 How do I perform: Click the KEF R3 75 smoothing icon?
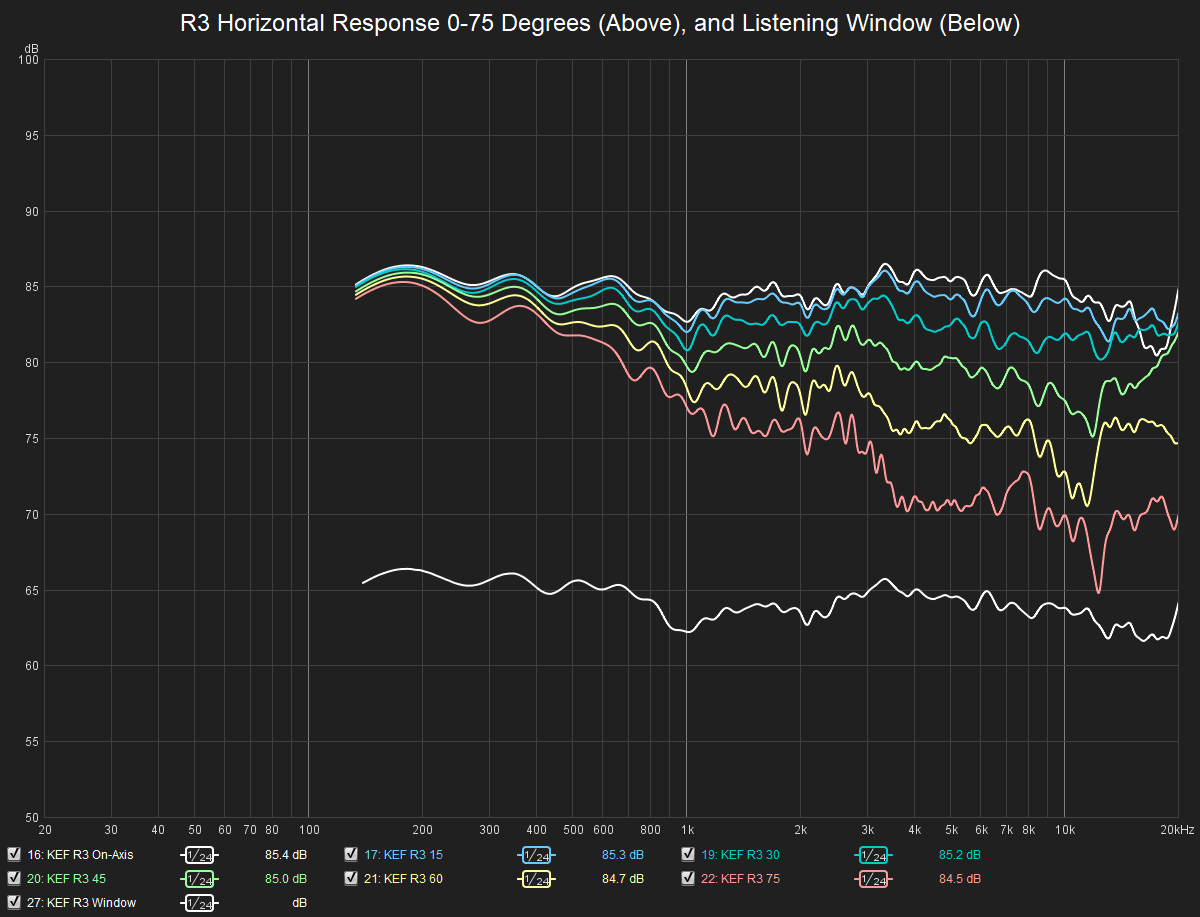click(873, 879)
